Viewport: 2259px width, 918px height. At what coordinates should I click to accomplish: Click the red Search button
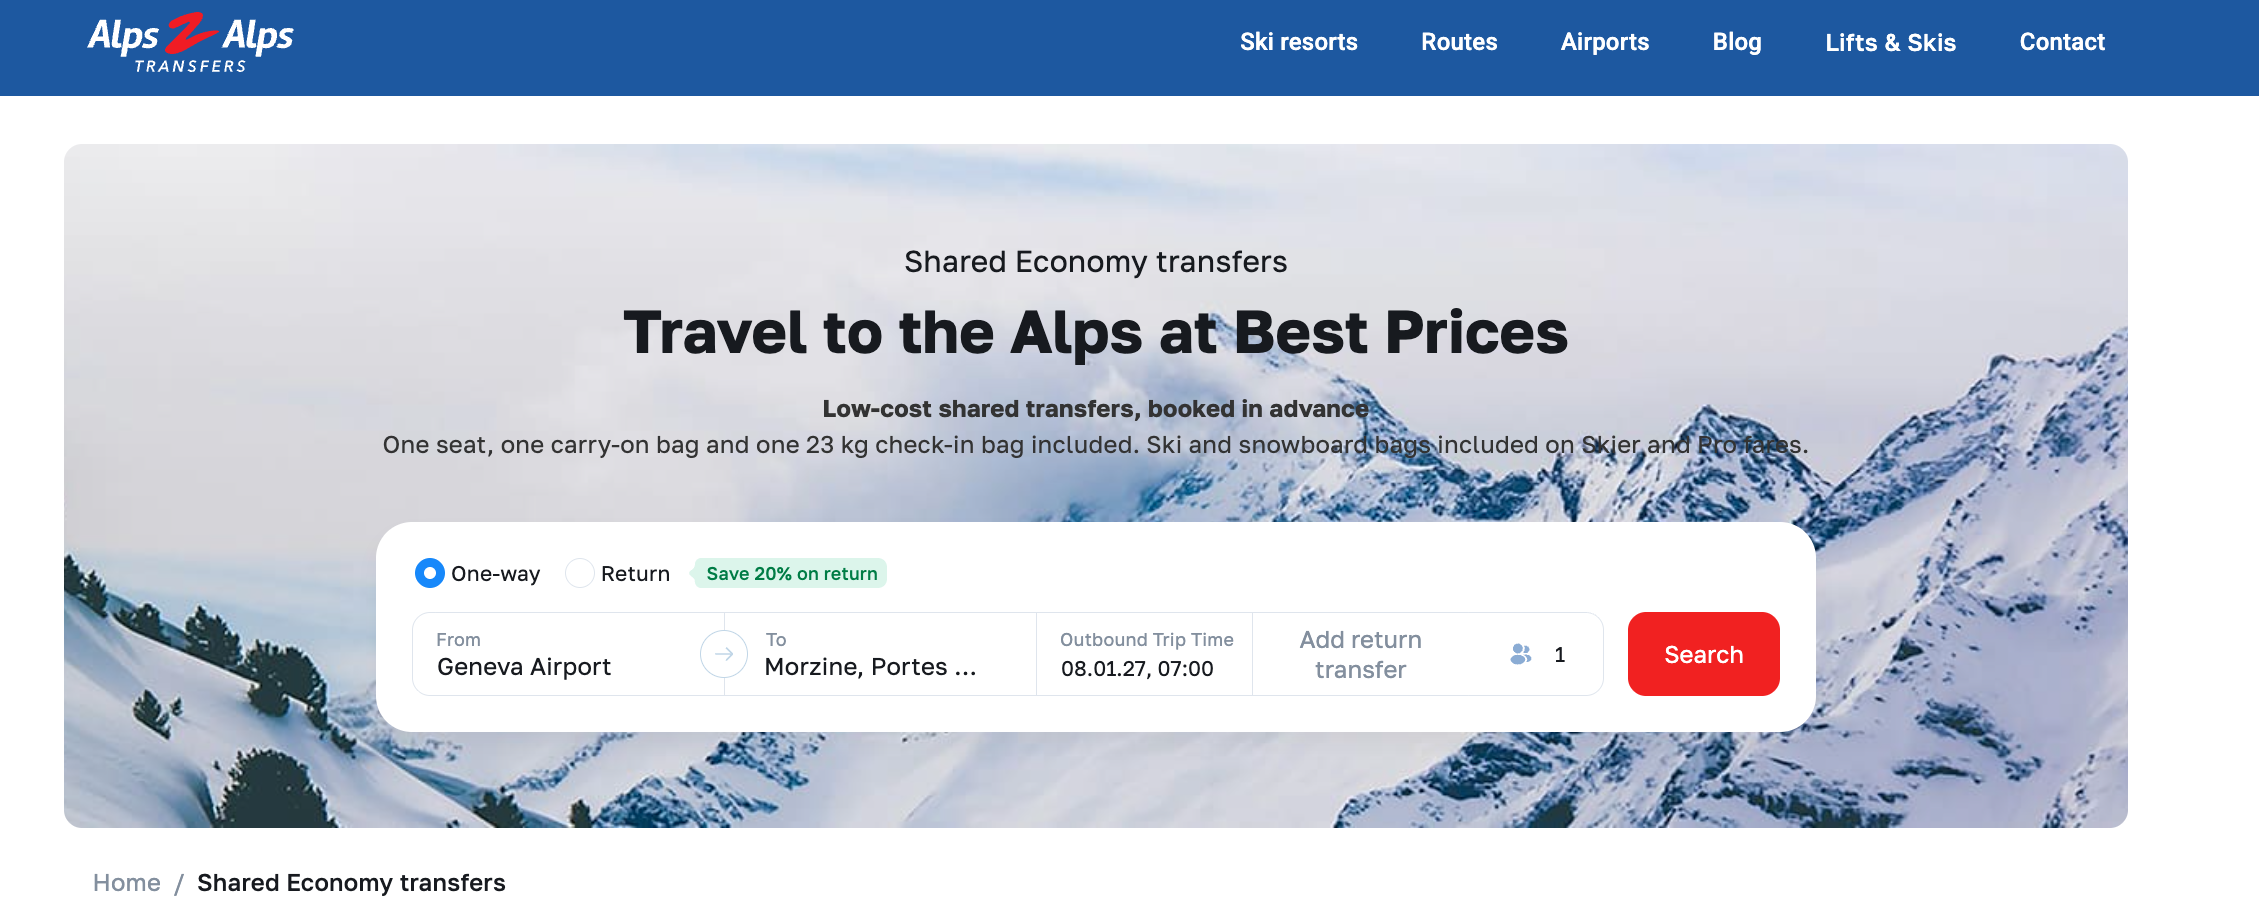coord(1704,654)
